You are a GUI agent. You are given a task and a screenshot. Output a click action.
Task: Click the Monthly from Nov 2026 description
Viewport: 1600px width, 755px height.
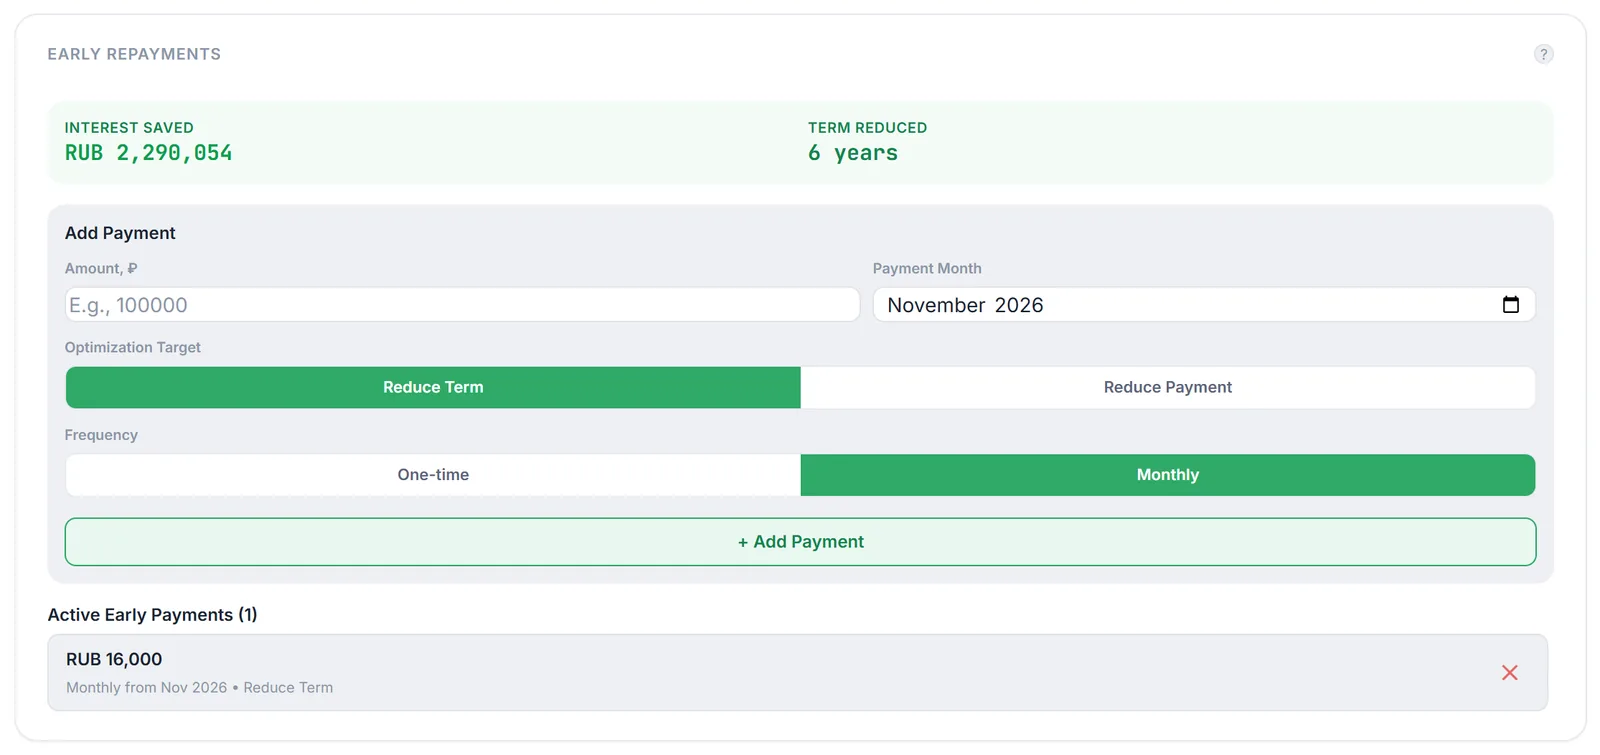coord(200,688)
